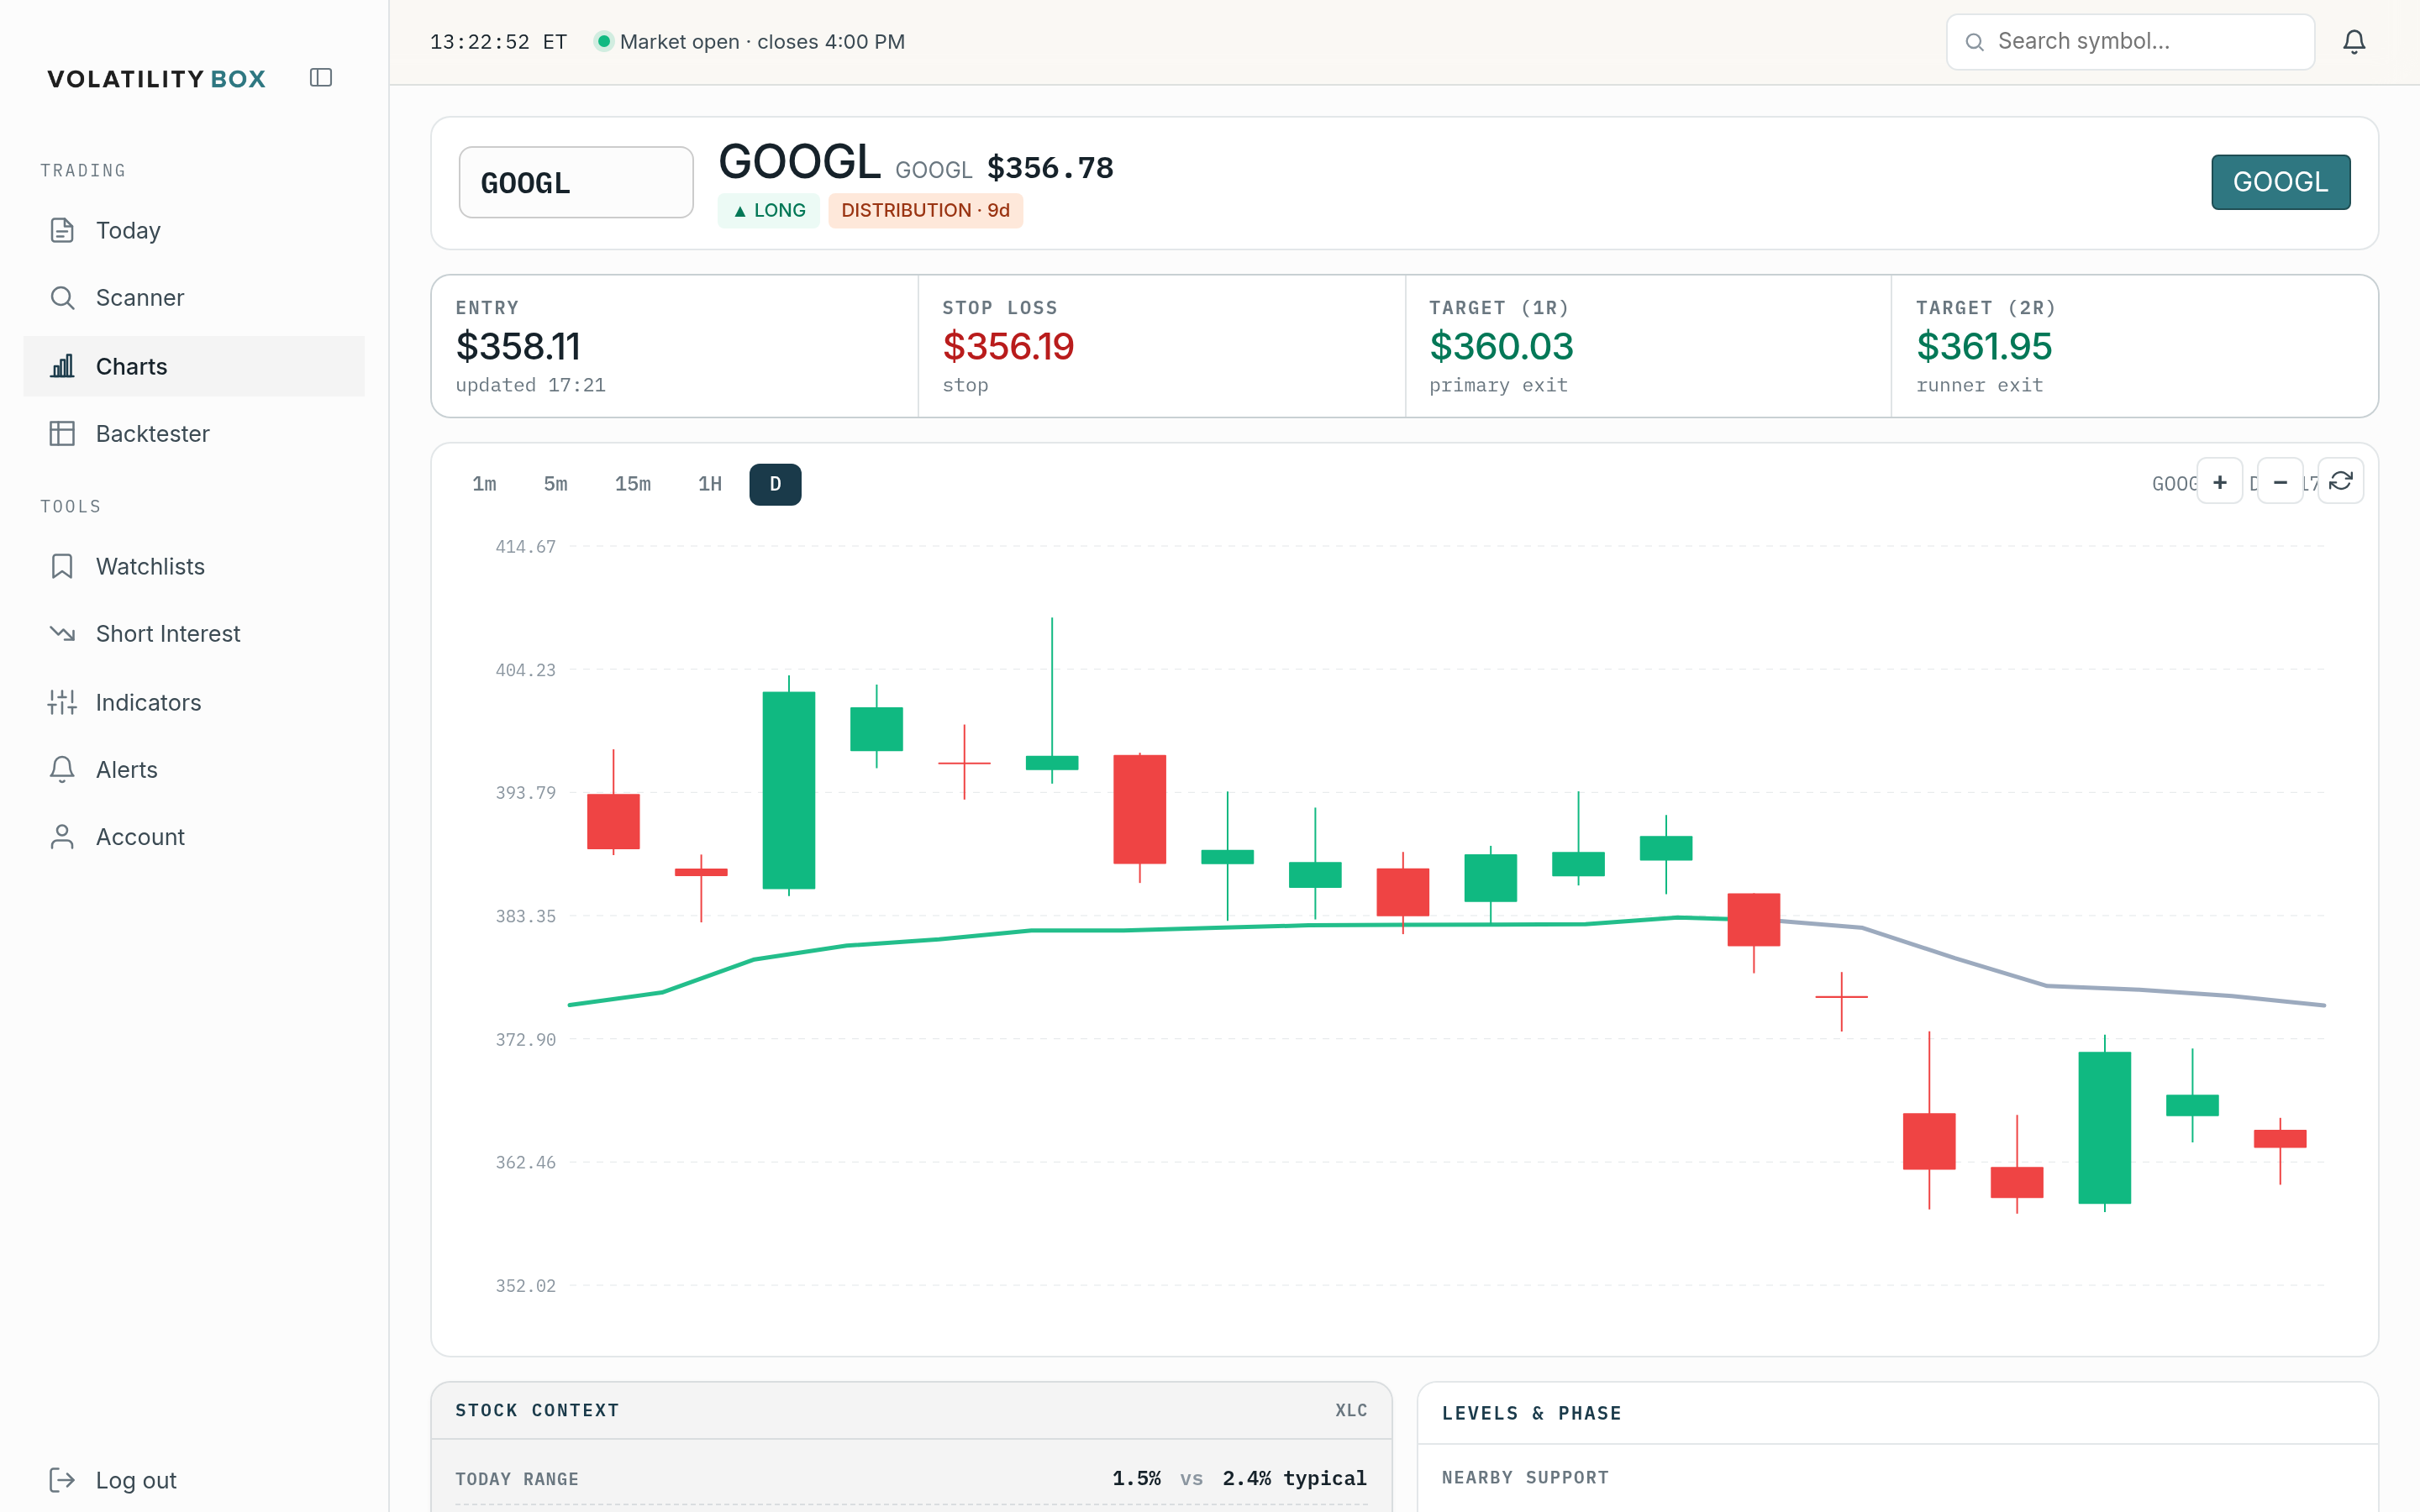Click the tallest green candle on chart
Screen dimensions: 2420x1512
(788, 789)
